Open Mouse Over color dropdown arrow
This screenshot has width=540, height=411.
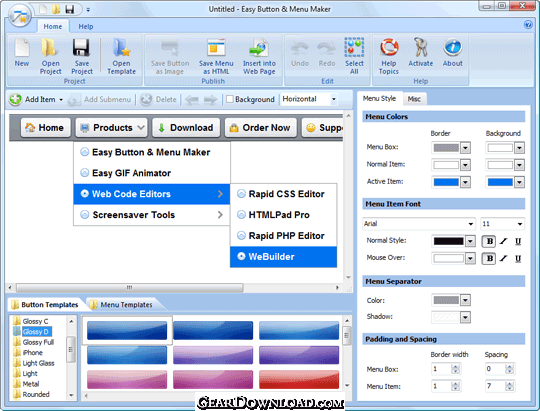(x=470, y=258)
